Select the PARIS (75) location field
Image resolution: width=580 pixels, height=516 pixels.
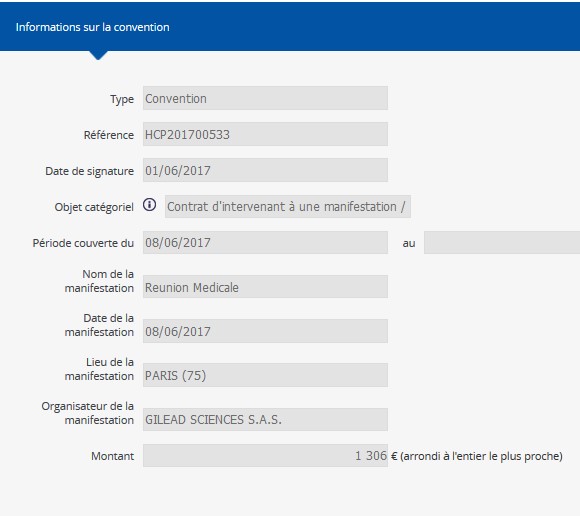pos(265,375)
